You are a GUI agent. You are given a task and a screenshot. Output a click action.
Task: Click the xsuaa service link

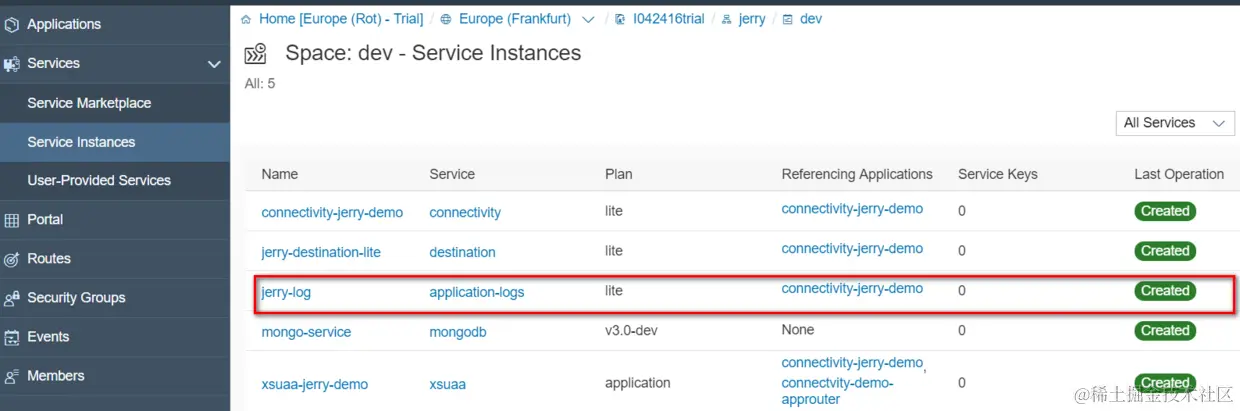click(x=447, y=384)
